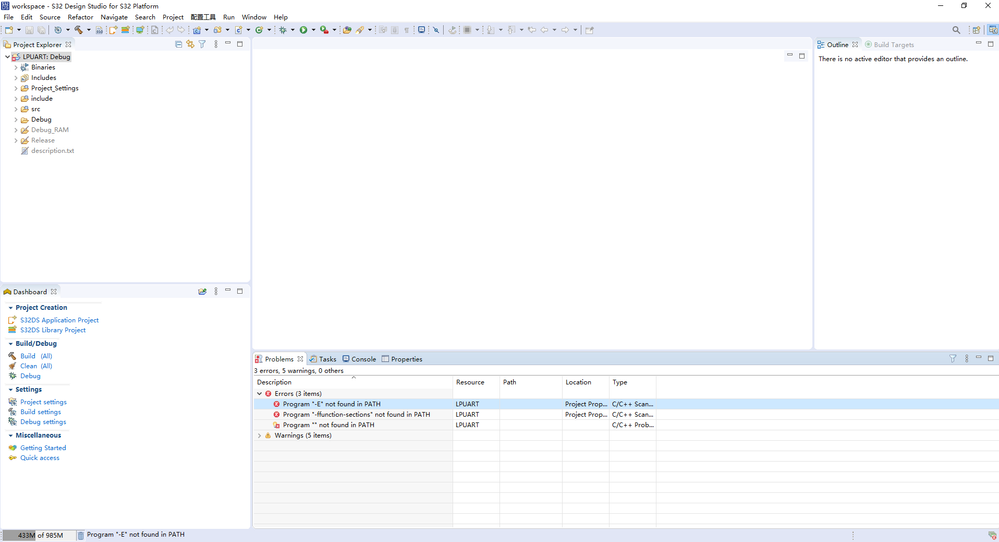999x542 pixels.
Task: Expand the Warnings (5 items) group
Action: 259,436
